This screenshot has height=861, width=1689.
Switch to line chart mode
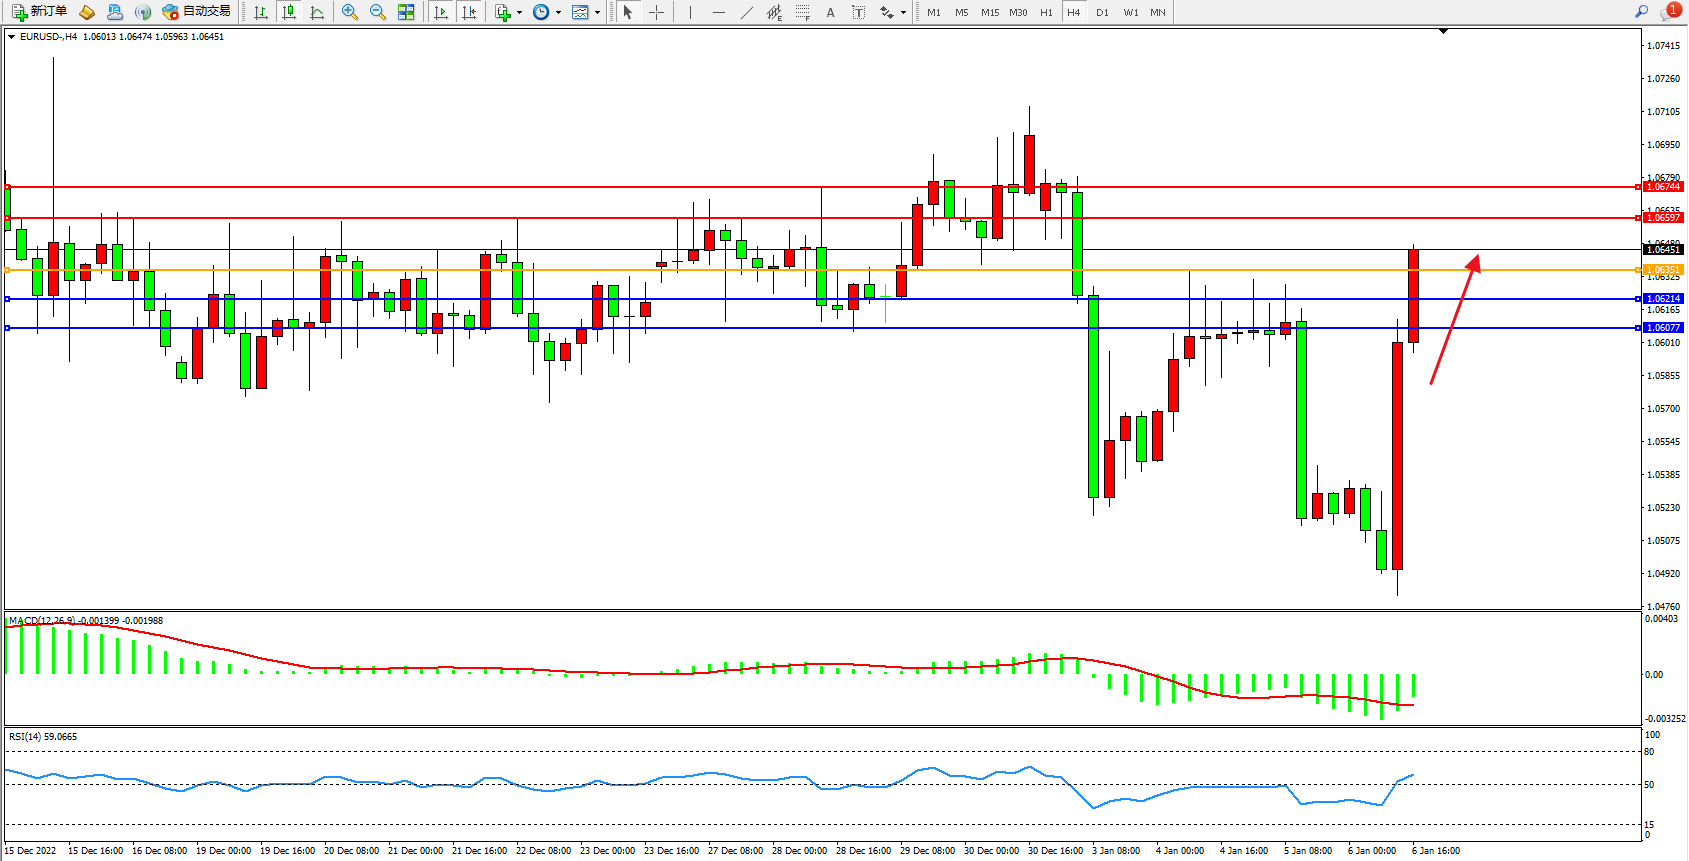pyautogui.click(x=317, y=12)
